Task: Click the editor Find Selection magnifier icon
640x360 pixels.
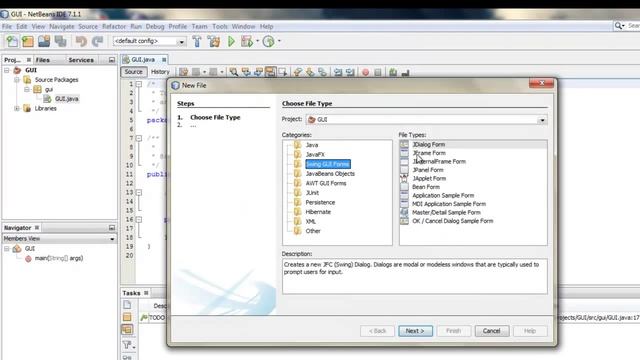Action: 233,72
